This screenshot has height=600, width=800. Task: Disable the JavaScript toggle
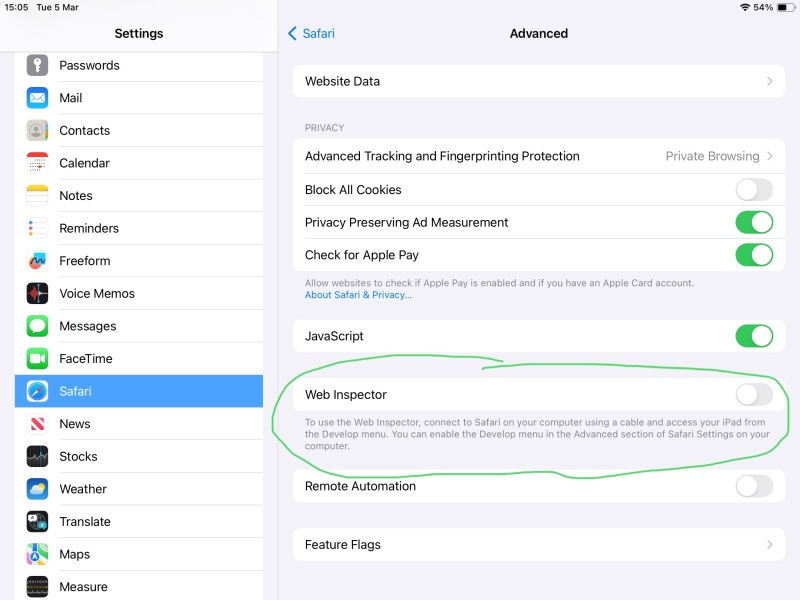pos(754,336)
